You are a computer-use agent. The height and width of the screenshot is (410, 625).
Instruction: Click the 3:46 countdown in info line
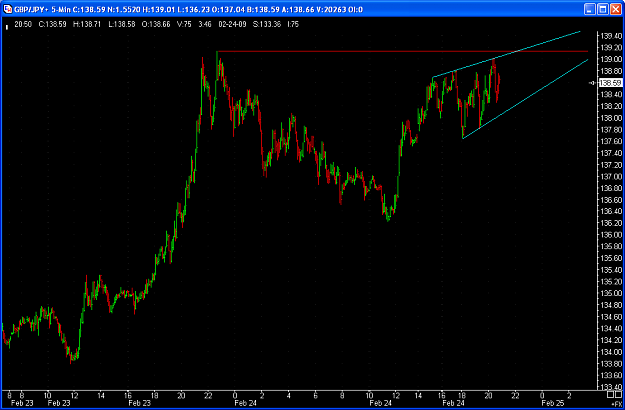point(205,24)
